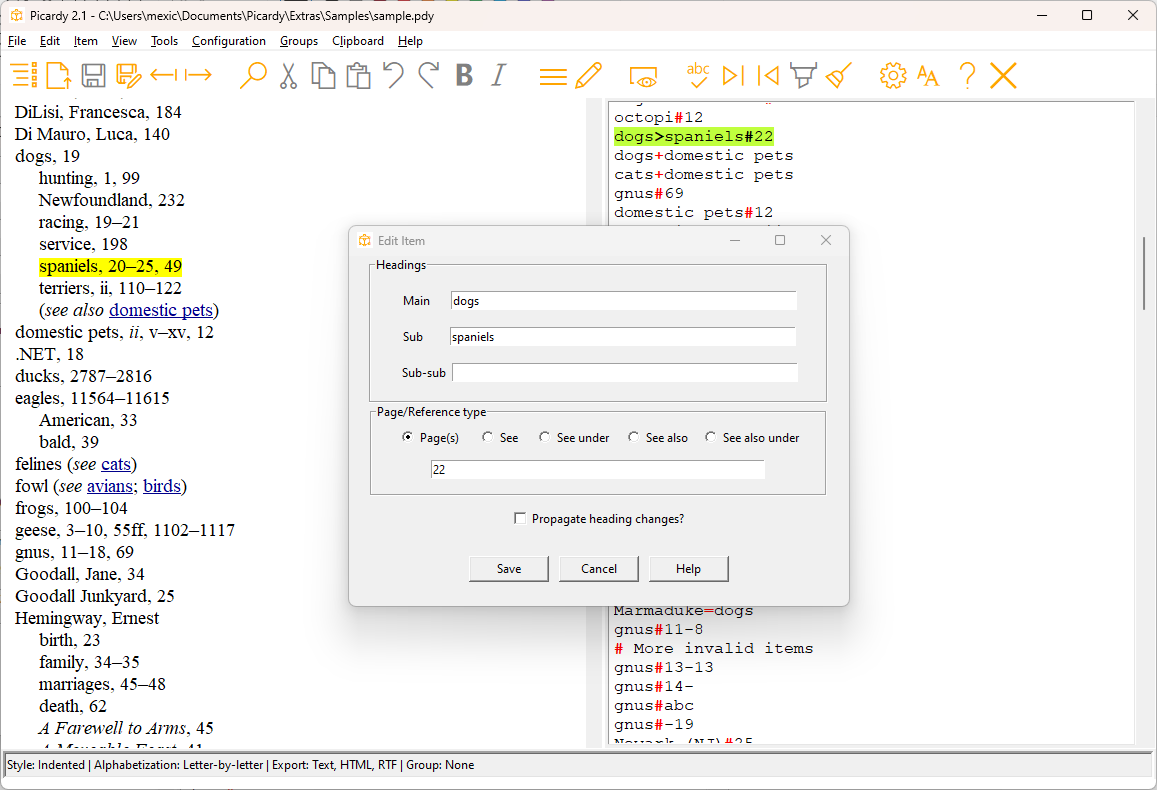Click the 'gnus#abc' source line

tap(654, 705)
